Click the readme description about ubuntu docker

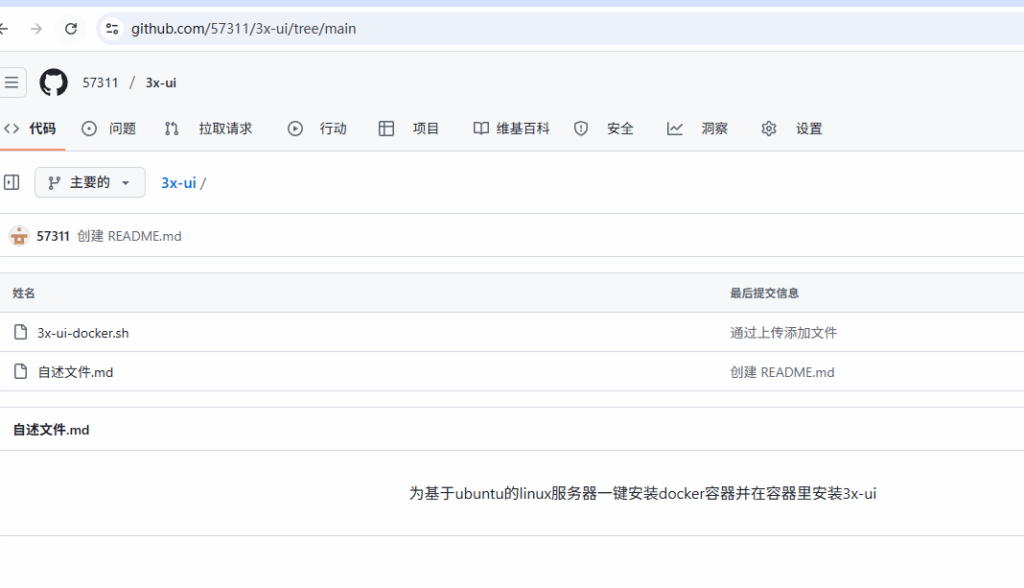[x=643, y=493]
